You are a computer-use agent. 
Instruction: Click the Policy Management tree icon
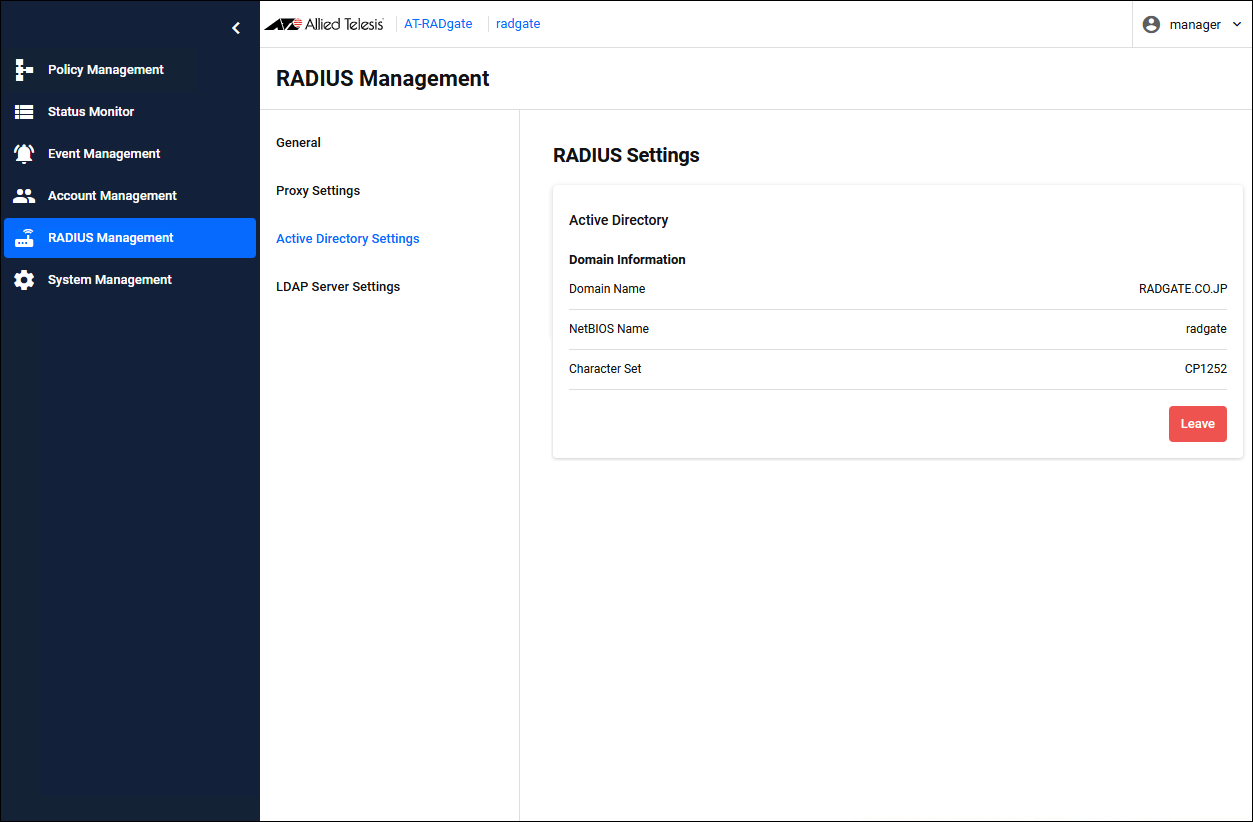pyautogui.click(x=24, y=70)
